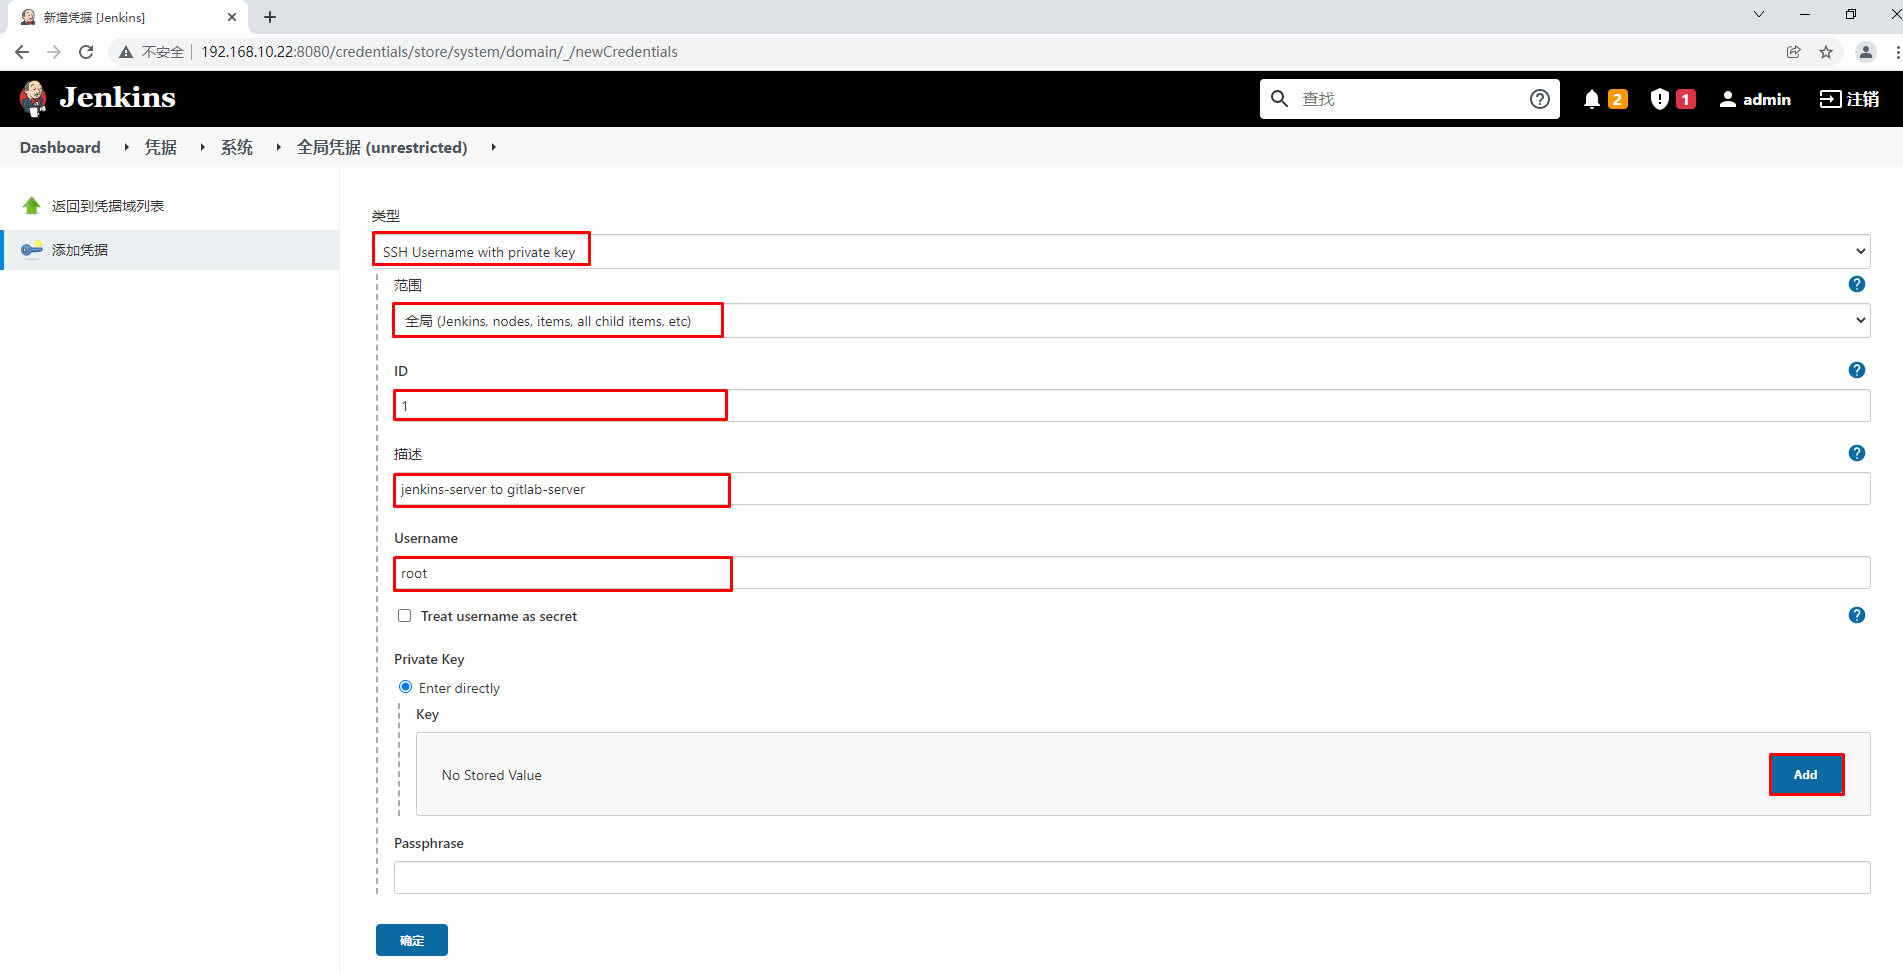Go to 全局凭据 (unrestricted) breadcrumb
Viewport: 1903px width, 972px height.
382,148
